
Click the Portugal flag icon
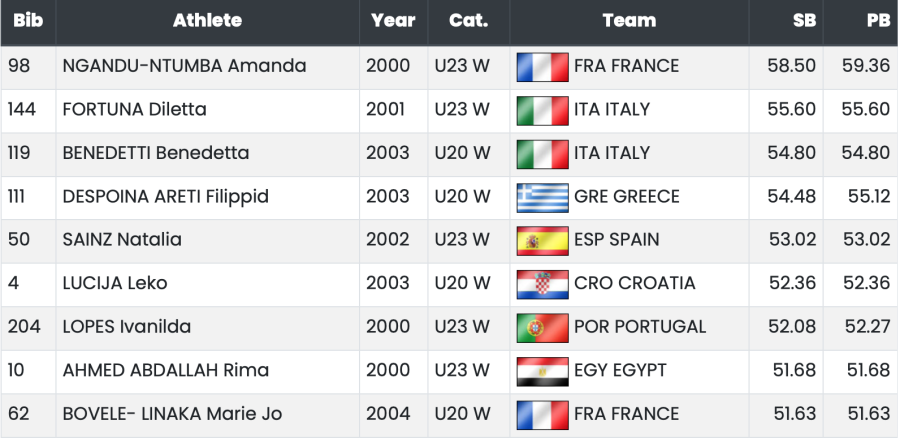pos(542,327)
